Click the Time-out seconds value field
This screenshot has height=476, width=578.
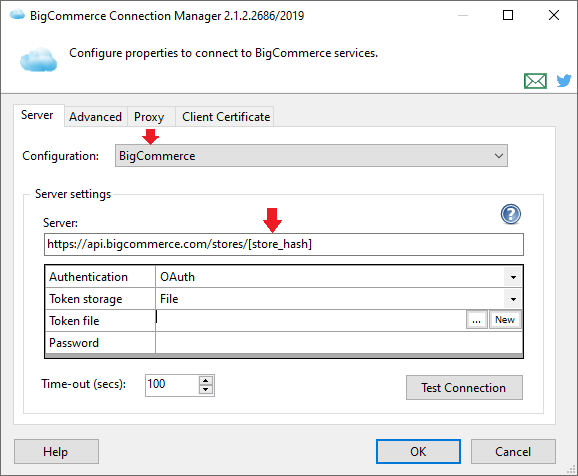[x=172, y=385]
